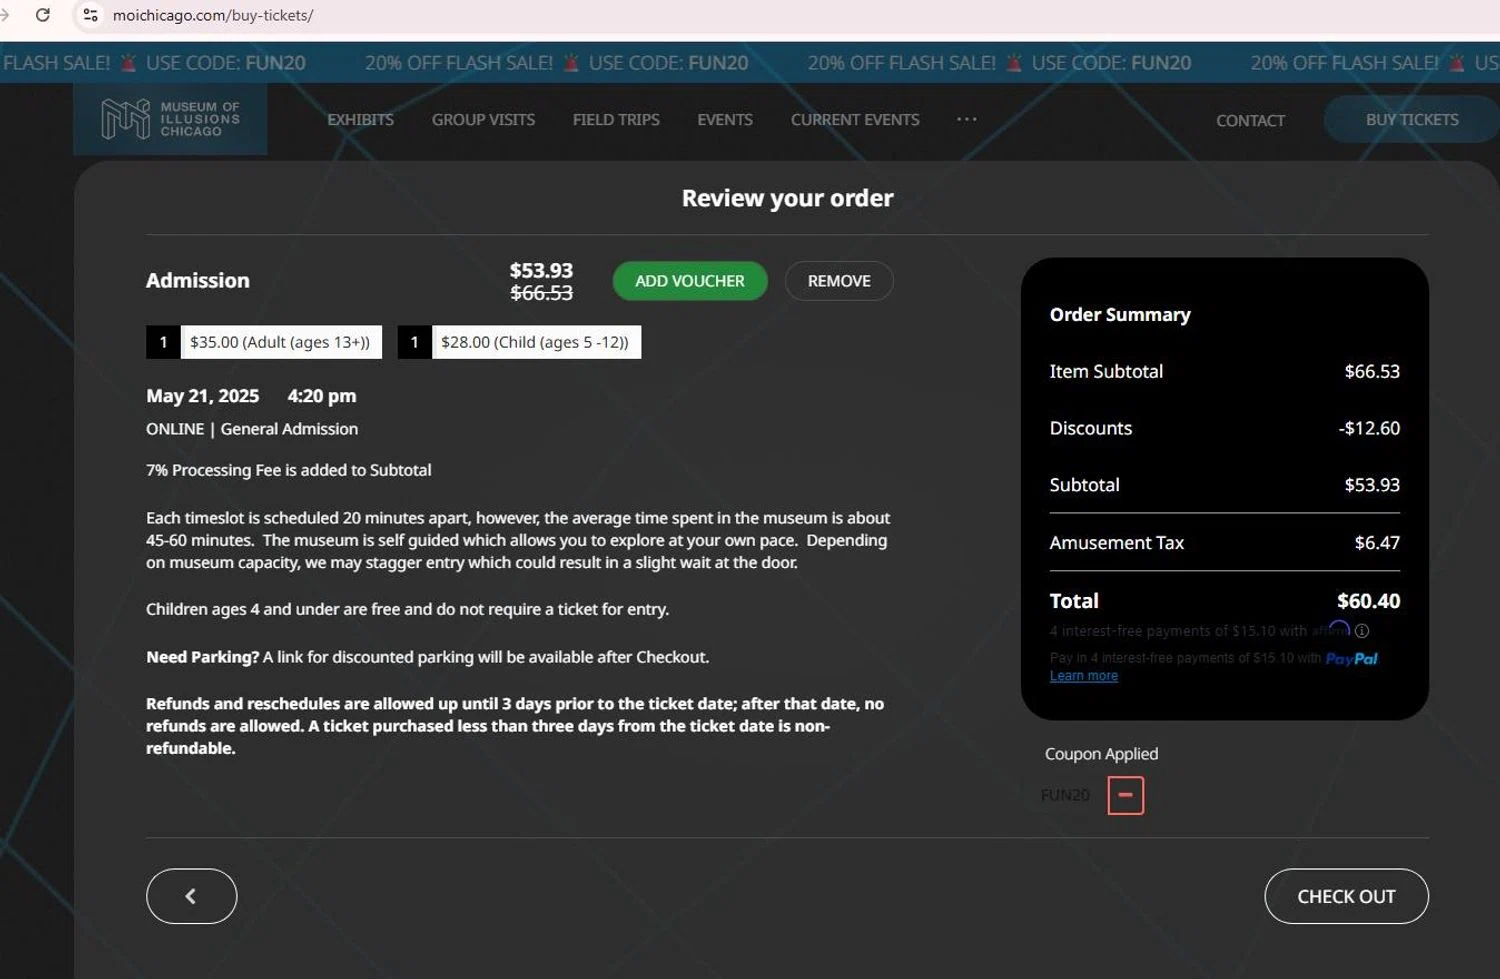This screenshot has width=1500, height=979.
Task: Open site information icon in the address bar
Action: (90, 15)
